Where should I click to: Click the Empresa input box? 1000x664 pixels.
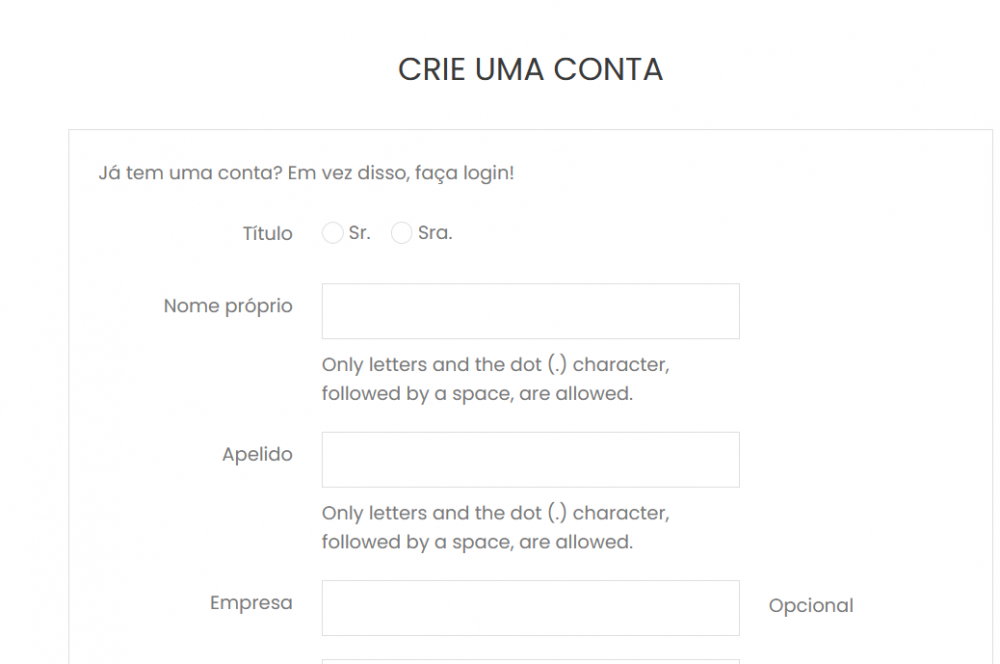click(x=530, y=607)
